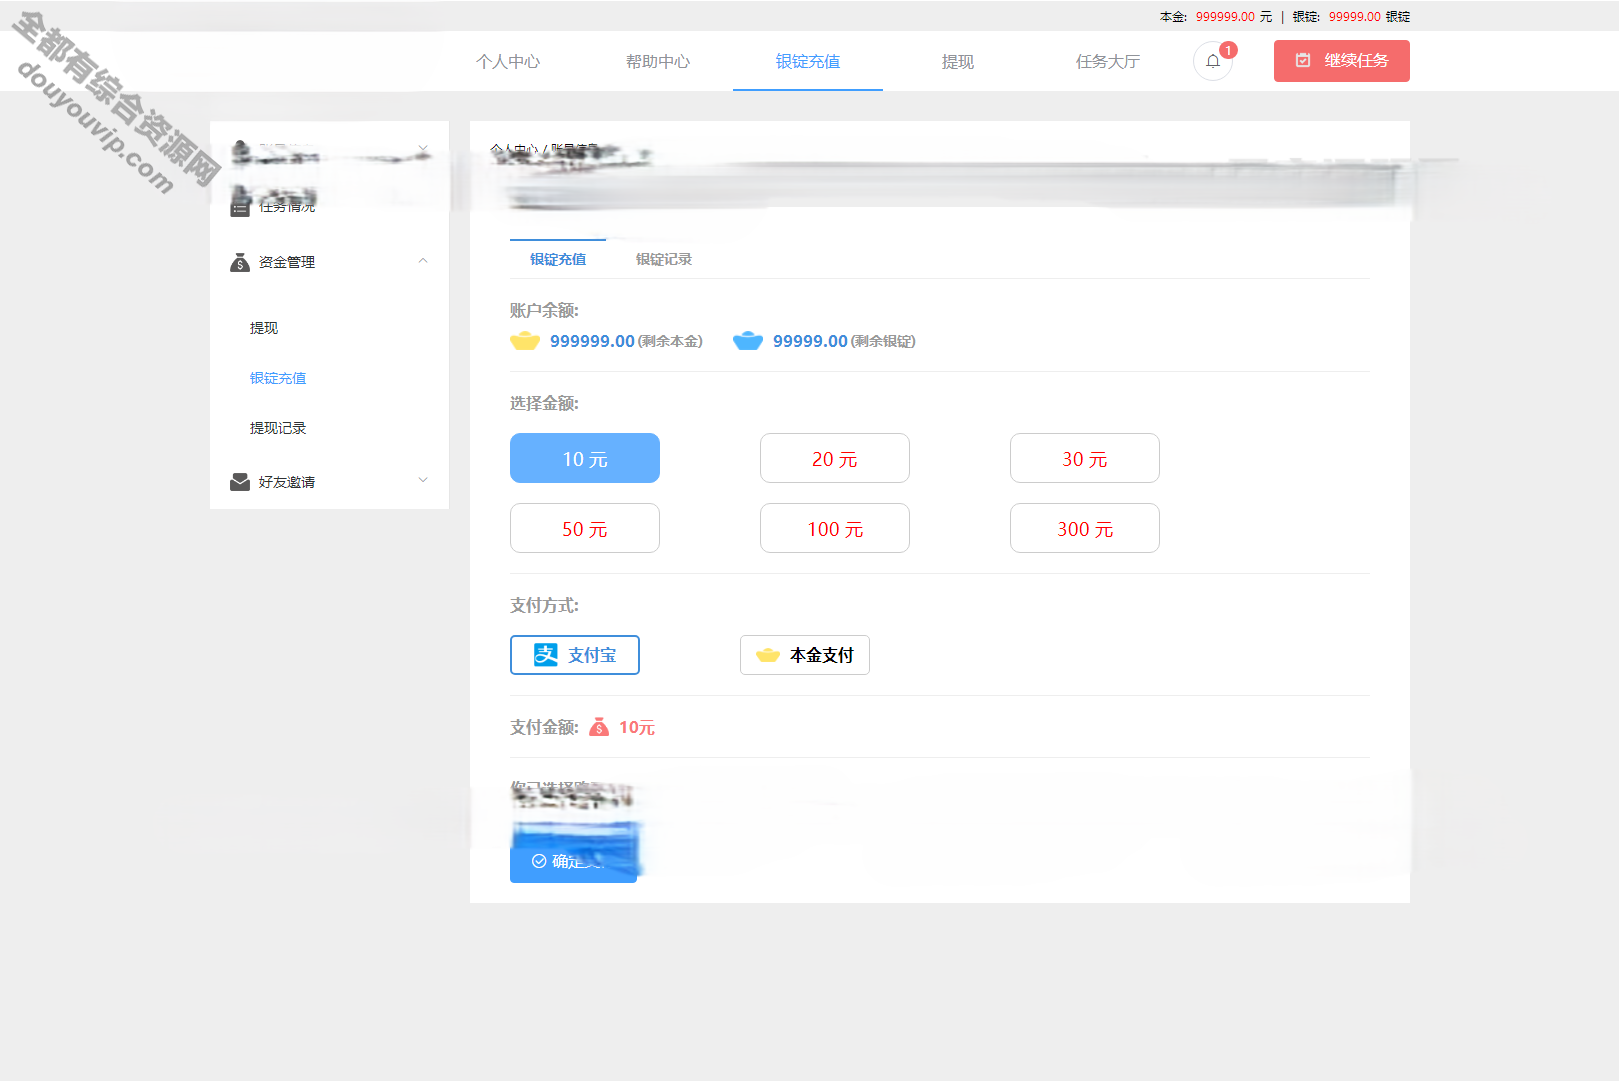This screenshot has width=1619, height=1081.
Task: Select the 10 元 amount option
Action: (585, 458)
